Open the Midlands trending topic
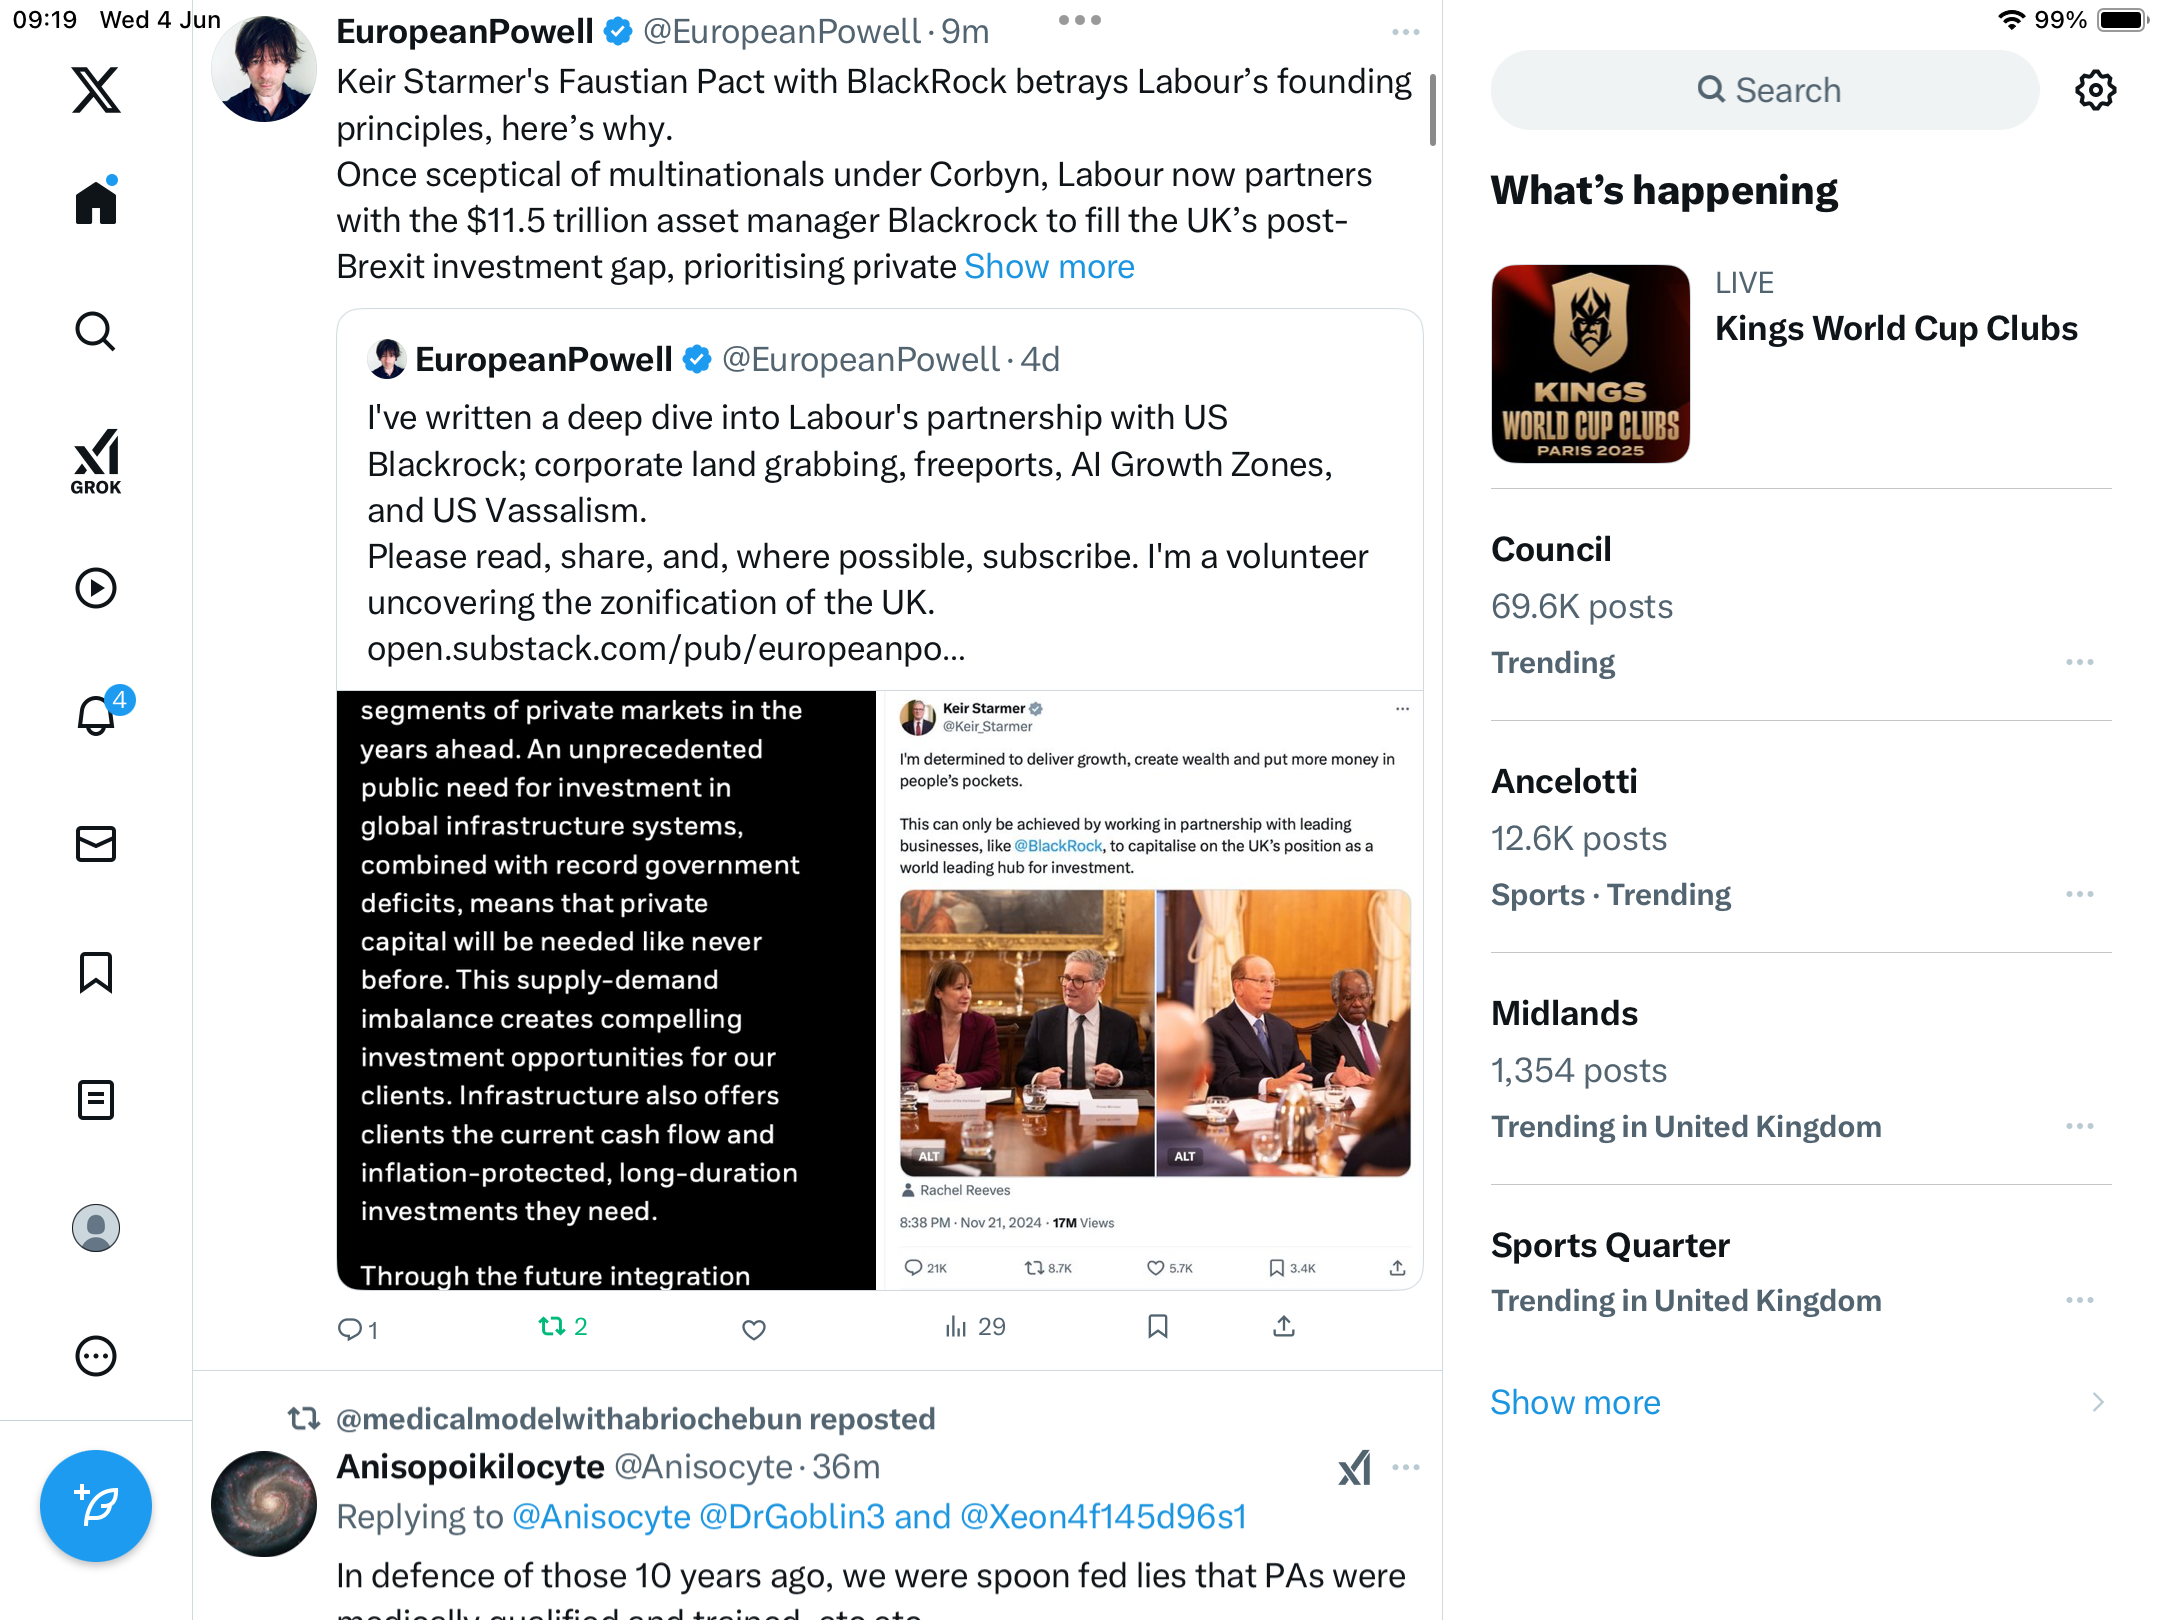Screen dimensions: 2160x1620 coord(1801,1068)
